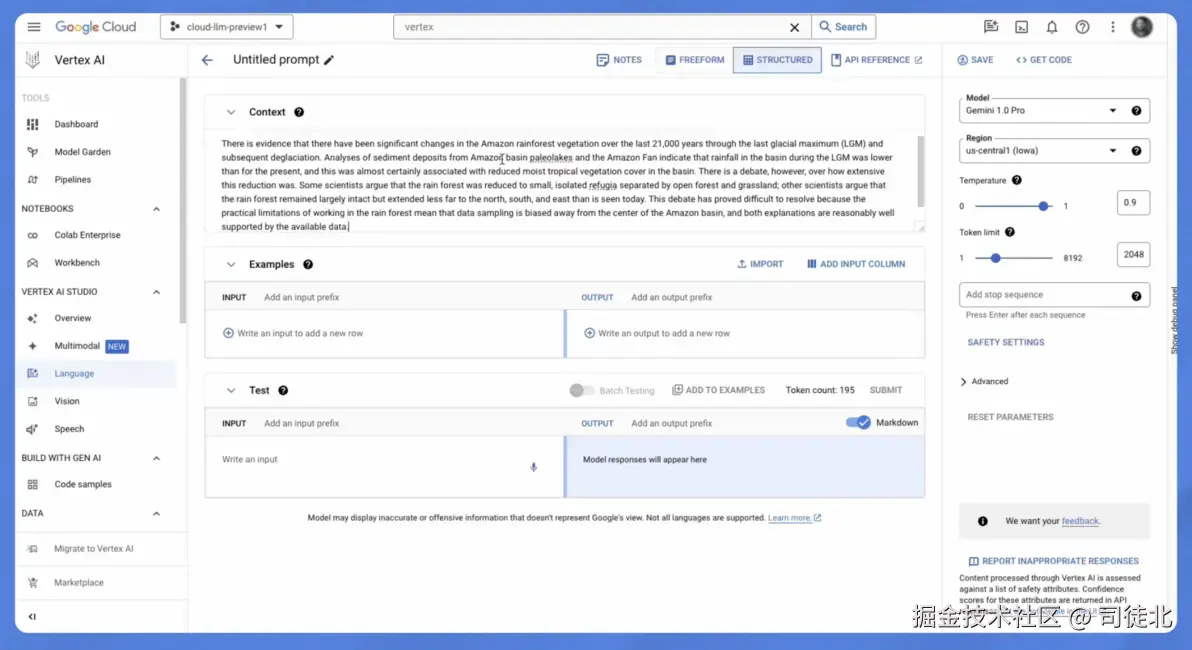Show help for Token limit
Viewport: 1192px width, 650px height.
1010,232
